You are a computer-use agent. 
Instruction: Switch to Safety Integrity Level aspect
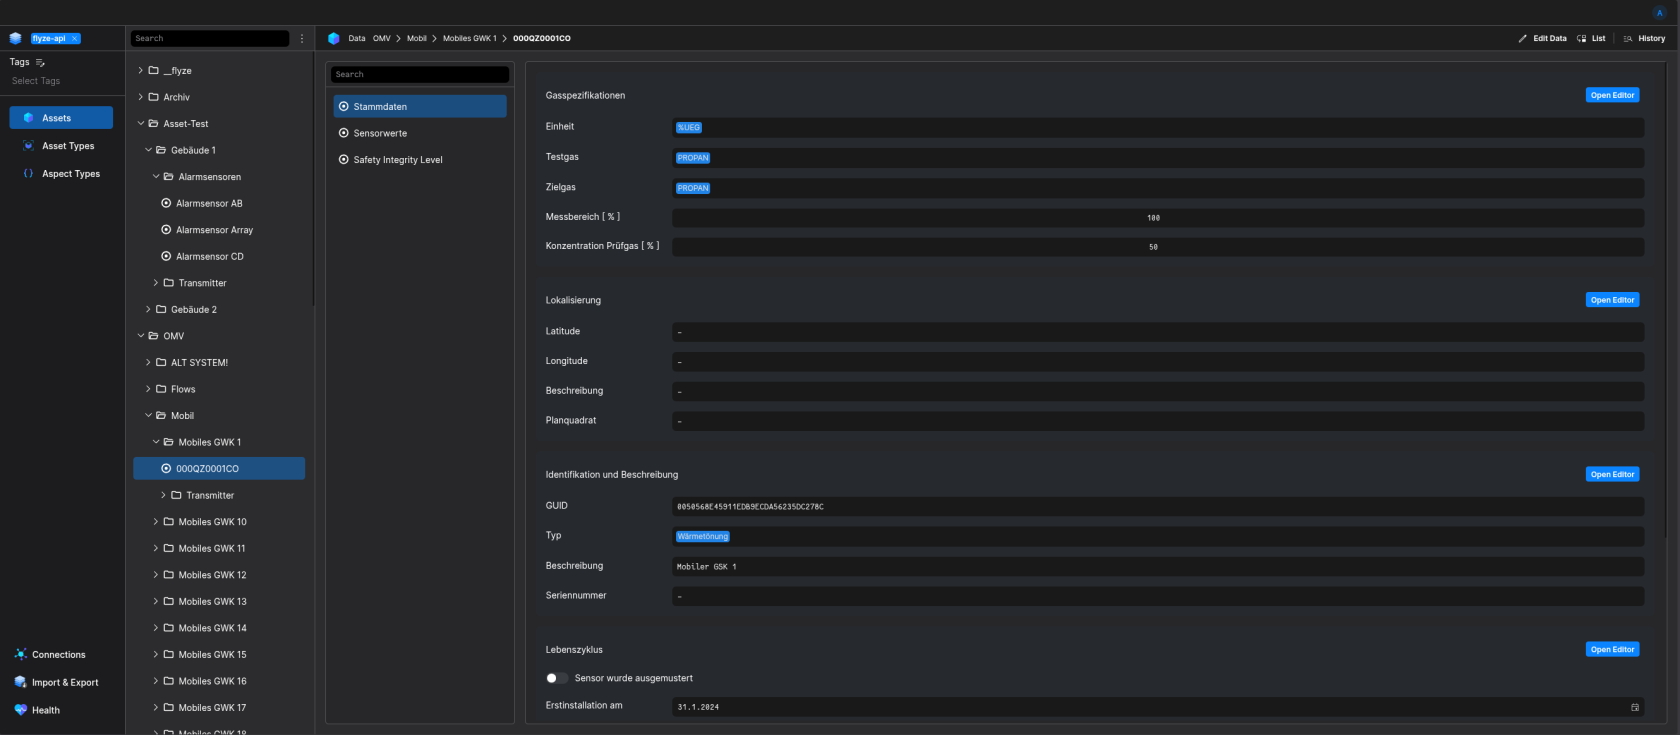(397, 160)
